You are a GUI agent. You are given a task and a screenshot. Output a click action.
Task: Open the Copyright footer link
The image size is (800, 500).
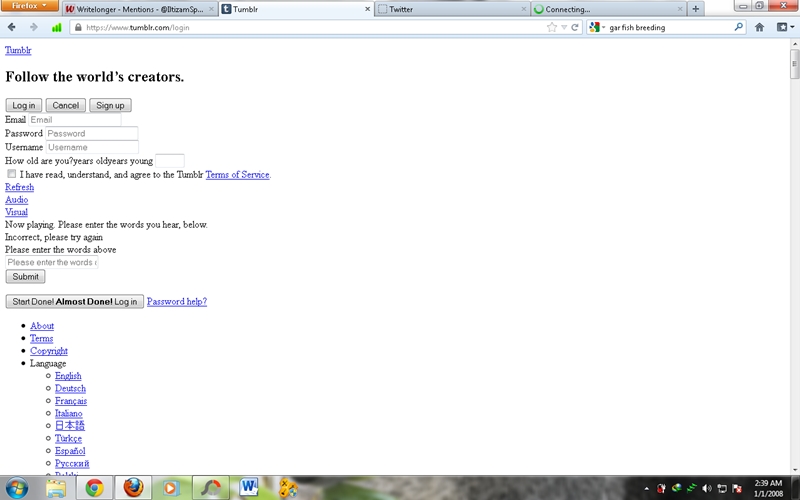tap(48, 351)
